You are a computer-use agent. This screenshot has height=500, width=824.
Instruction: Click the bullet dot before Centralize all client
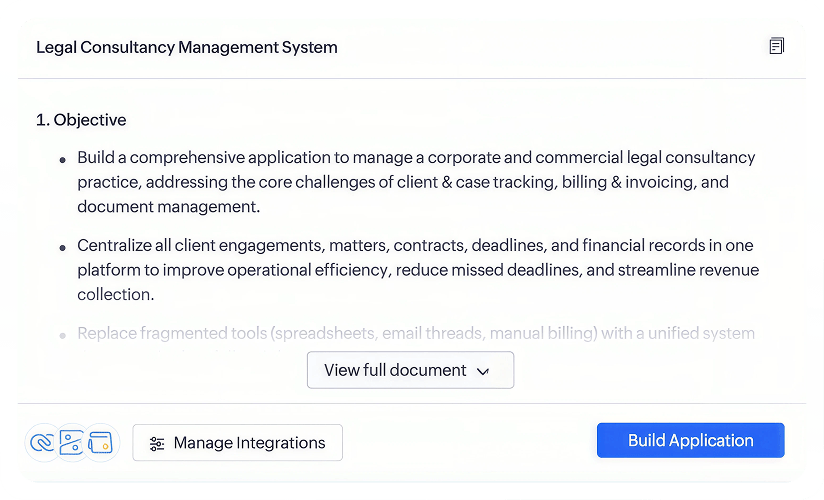click(x=63, y=248)
